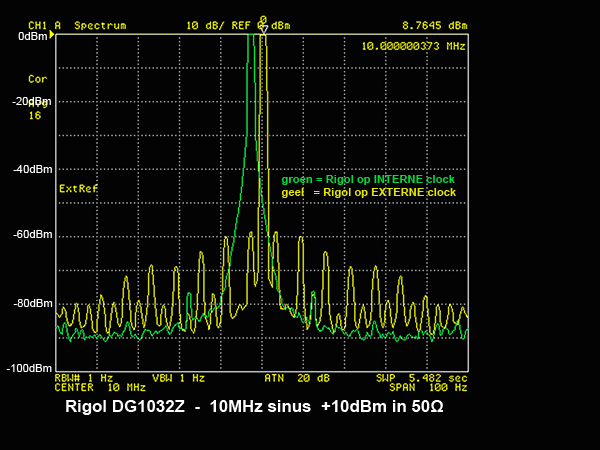This screenshot has width=600, height=450.
Task: Select the 'CH1 A Spectrum' header text
Action: 77,26
